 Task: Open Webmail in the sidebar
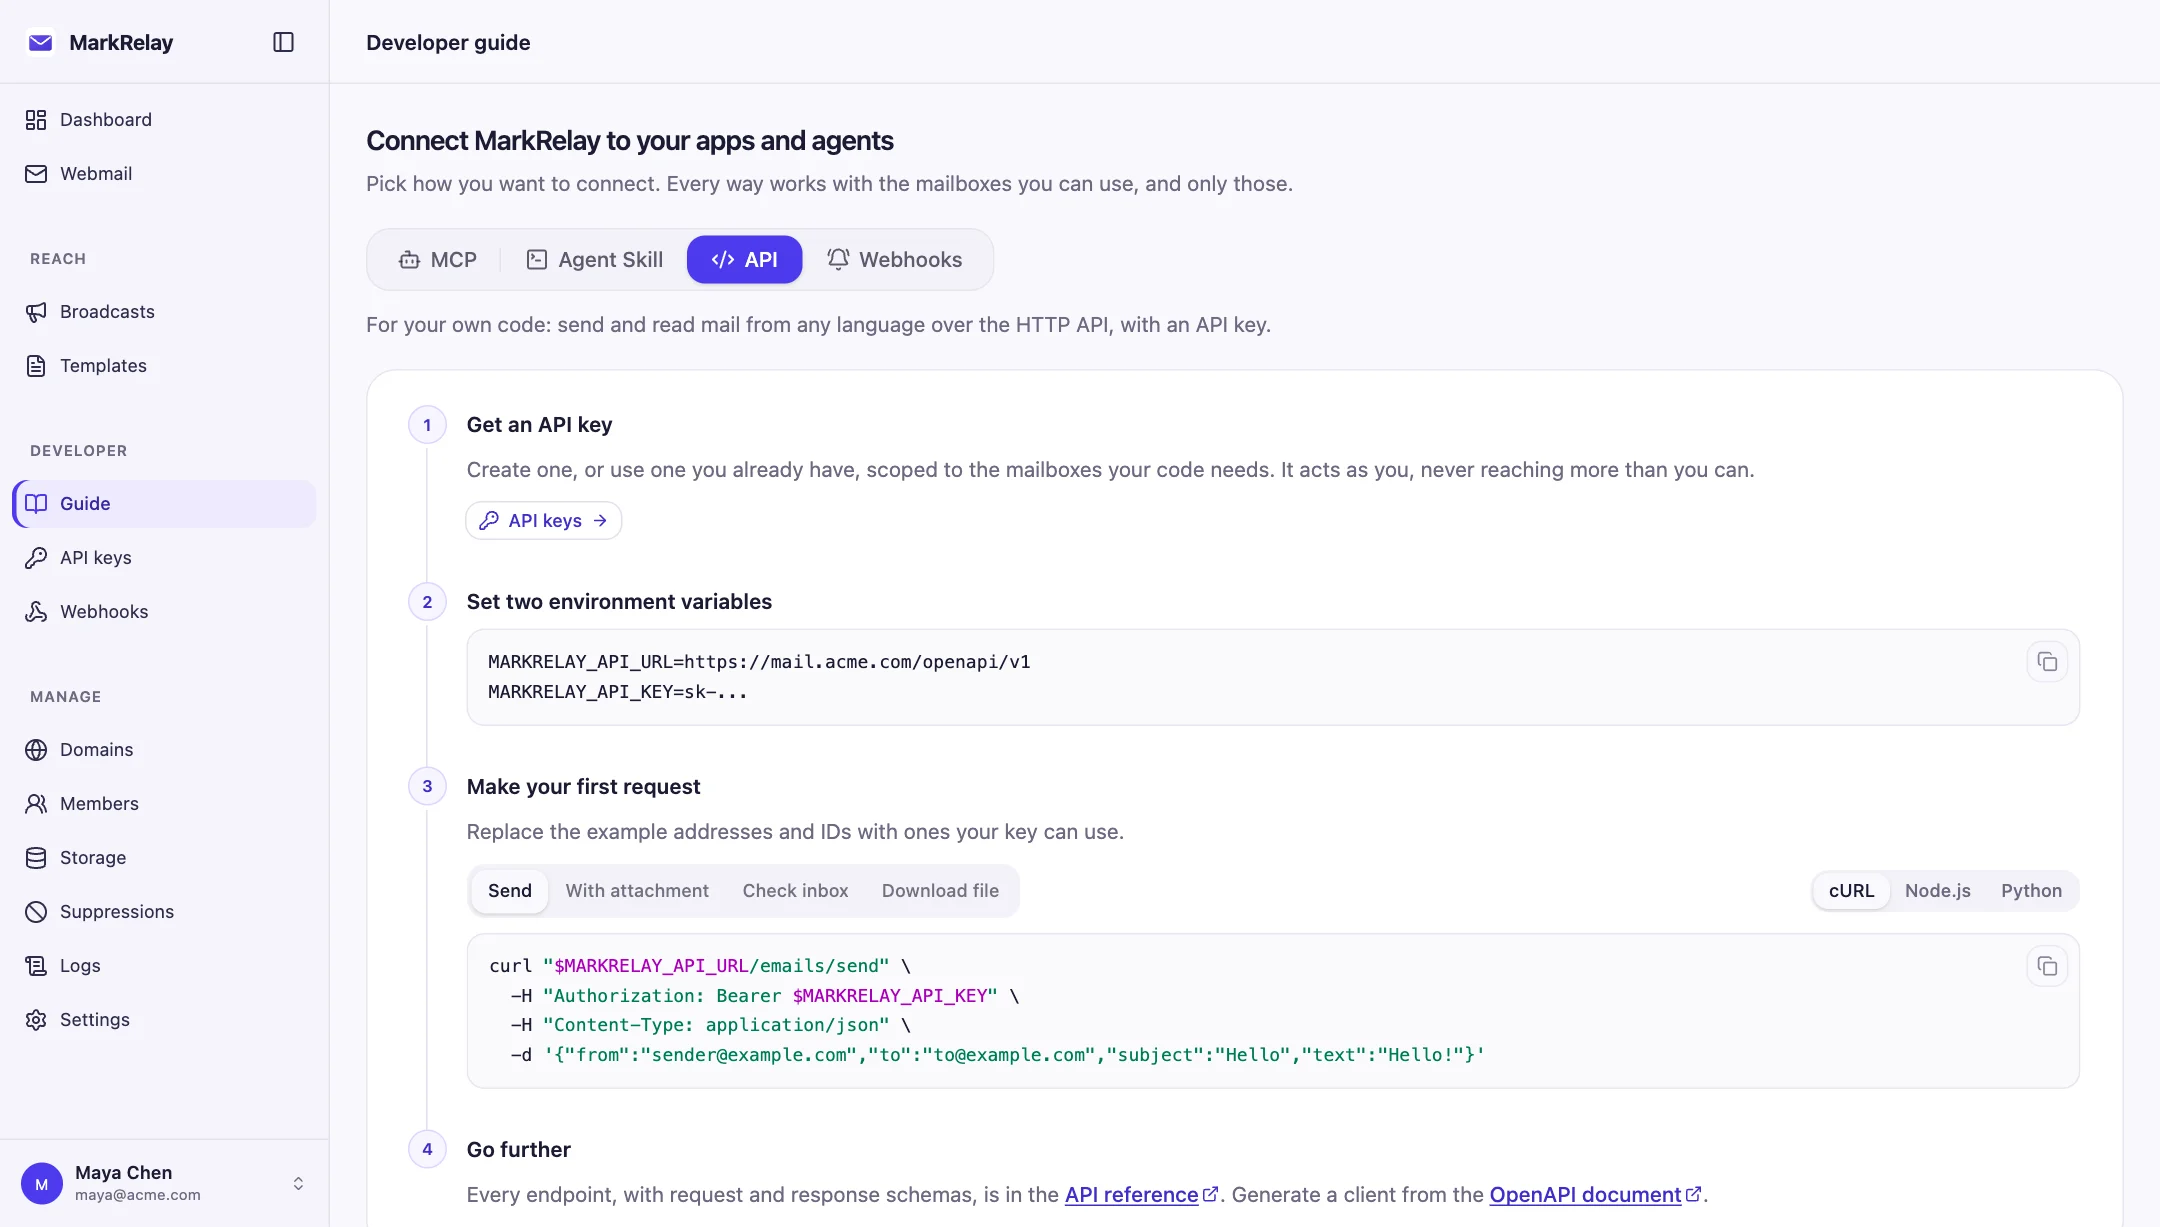click(164, 174)
